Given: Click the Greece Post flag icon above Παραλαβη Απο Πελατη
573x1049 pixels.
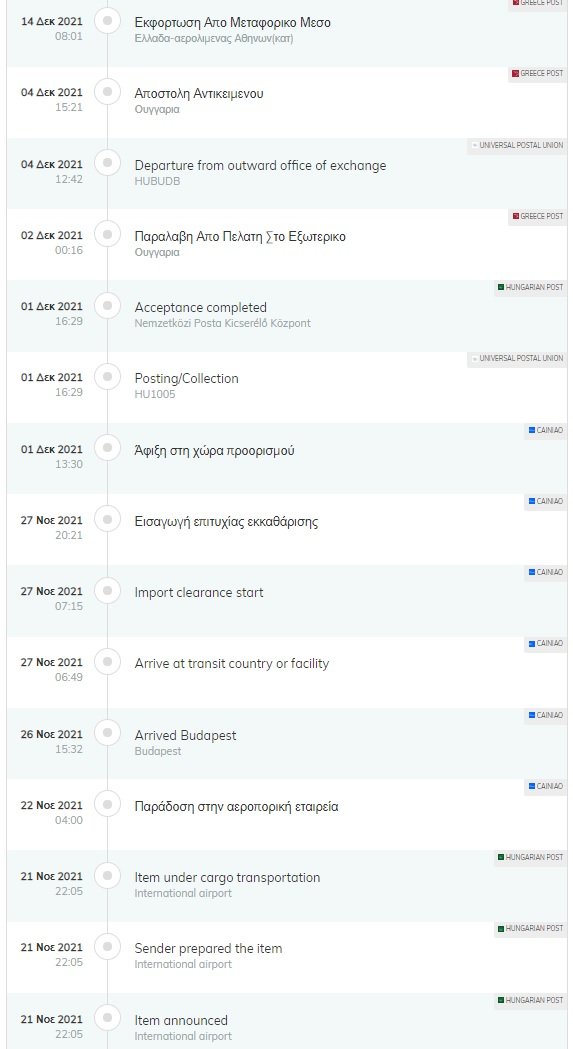Looking at the screenshot, I should pos(515,216).
